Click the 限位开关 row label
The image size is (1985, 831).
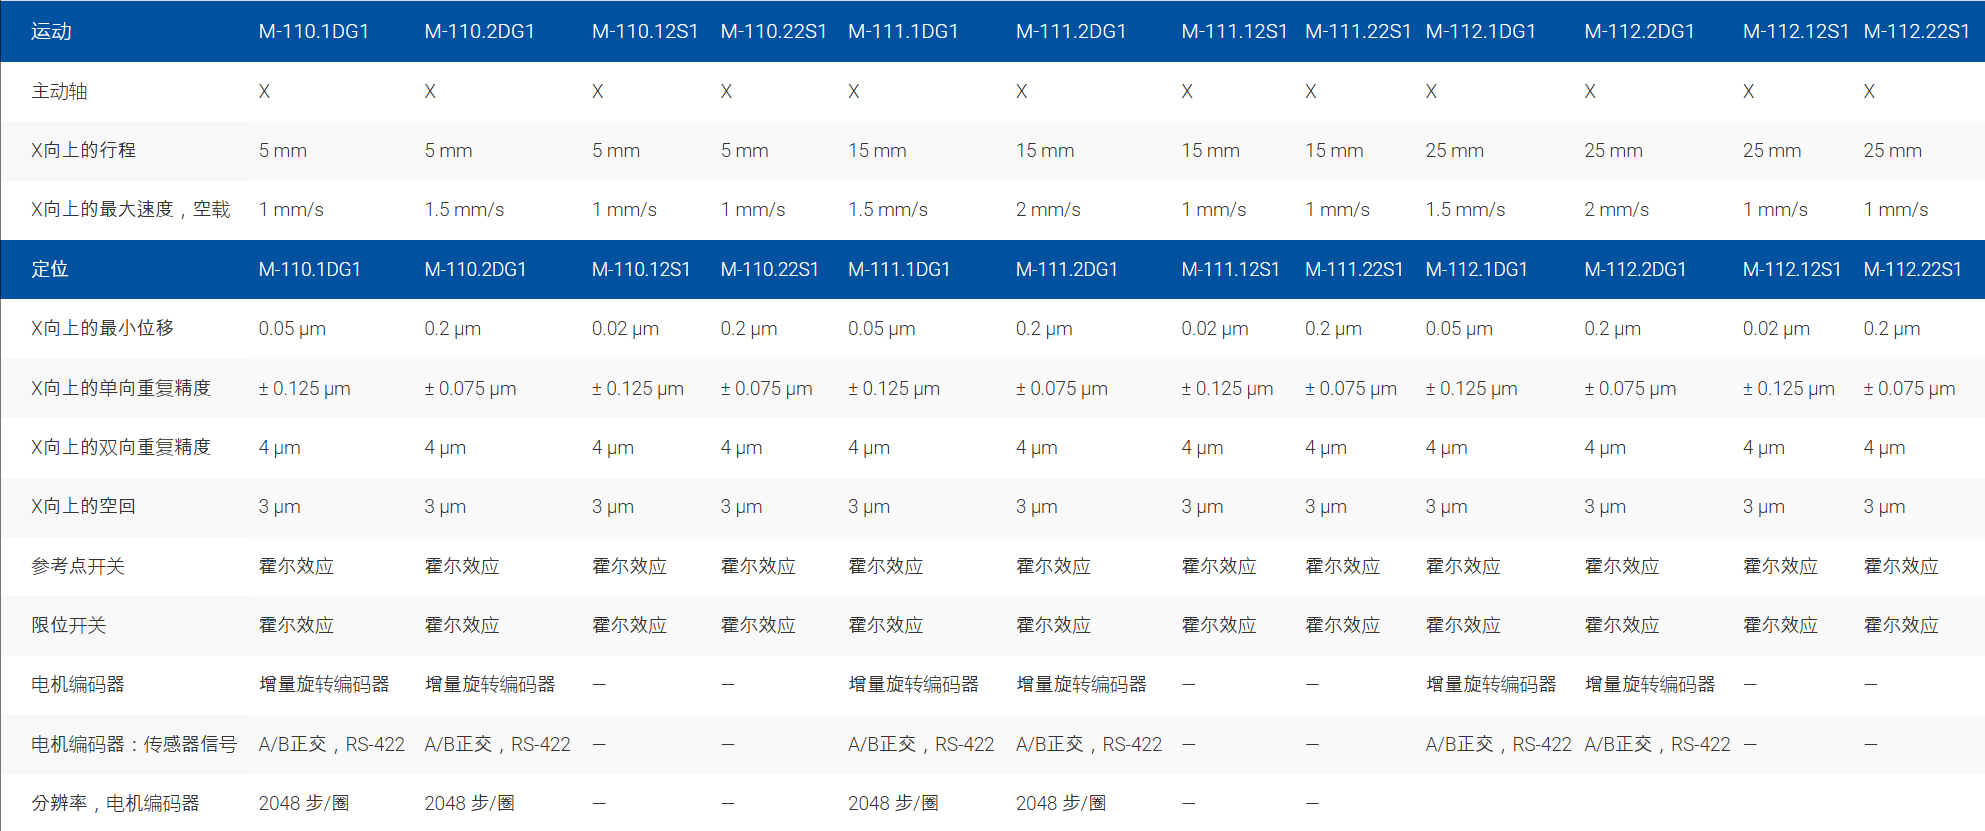click(x=68, y=625)
